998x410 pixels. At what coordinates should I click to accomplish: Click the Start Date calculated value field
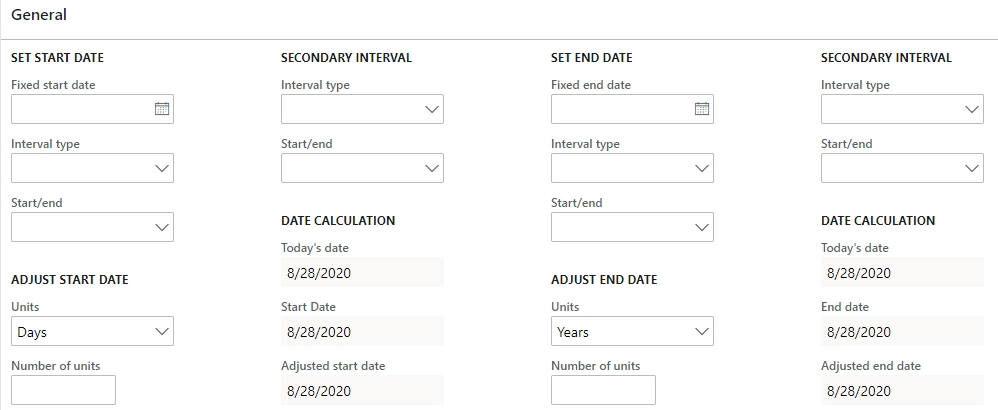pos(362,331)
